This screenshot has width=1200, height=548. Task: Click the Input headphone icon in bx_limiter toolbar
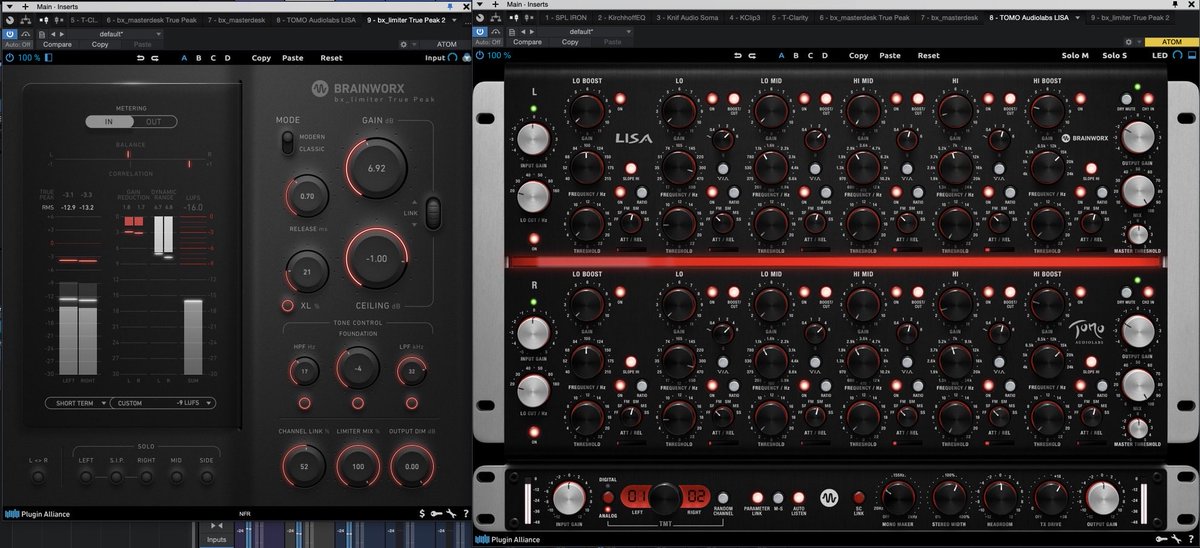click(x=453, y=58)
